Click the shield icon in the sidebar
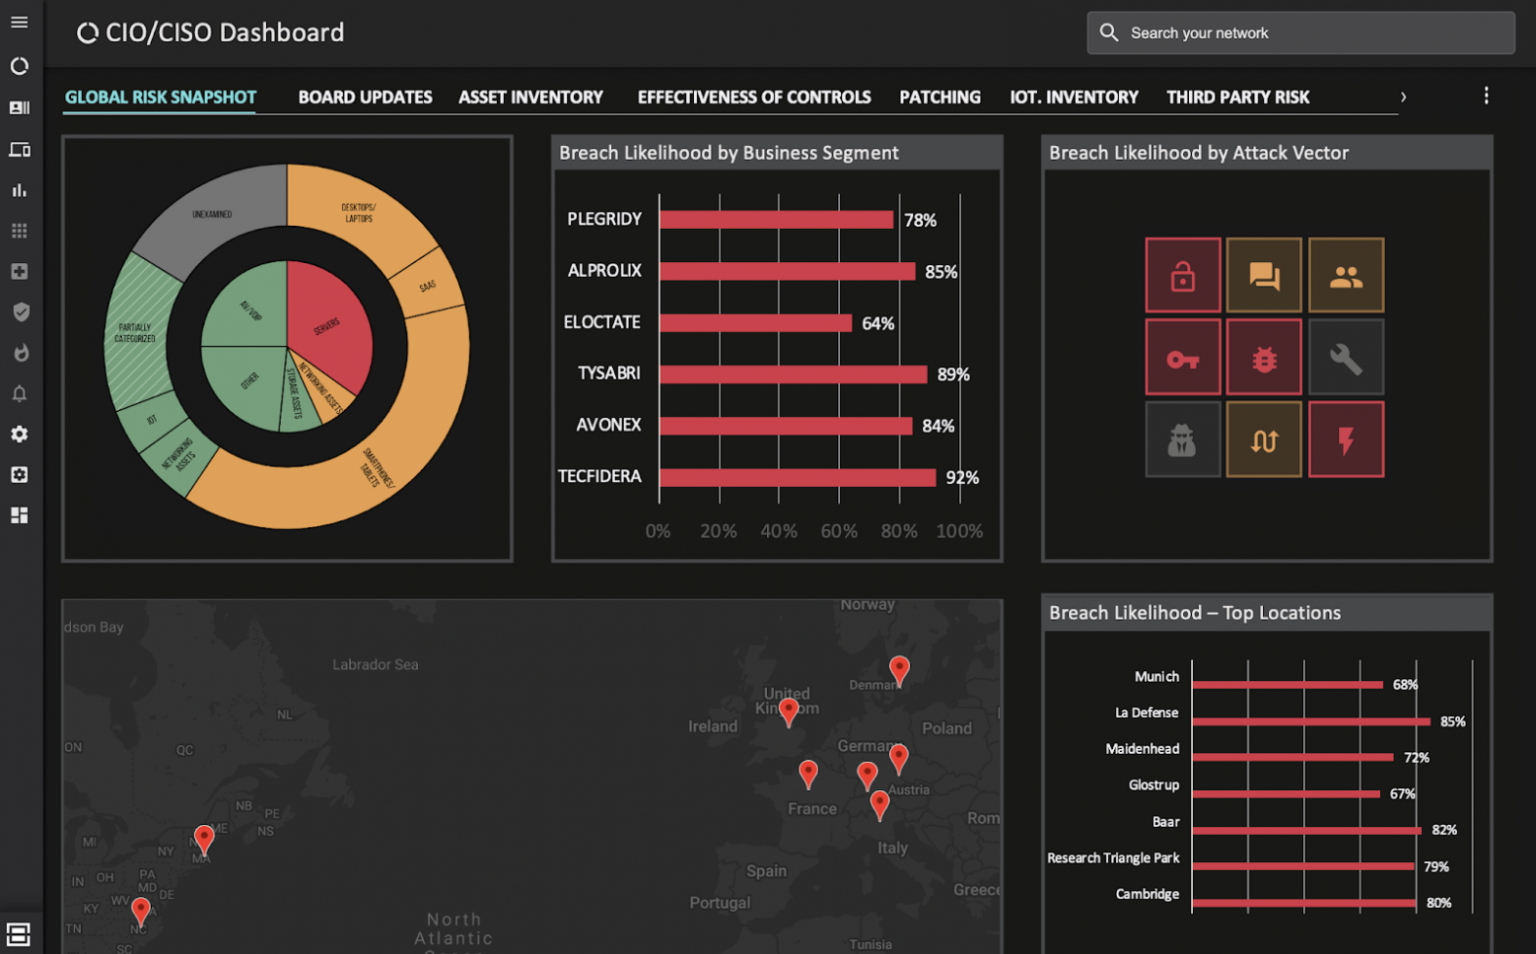The height and width of the screenshot is (954, 1536). coord(19,311)
